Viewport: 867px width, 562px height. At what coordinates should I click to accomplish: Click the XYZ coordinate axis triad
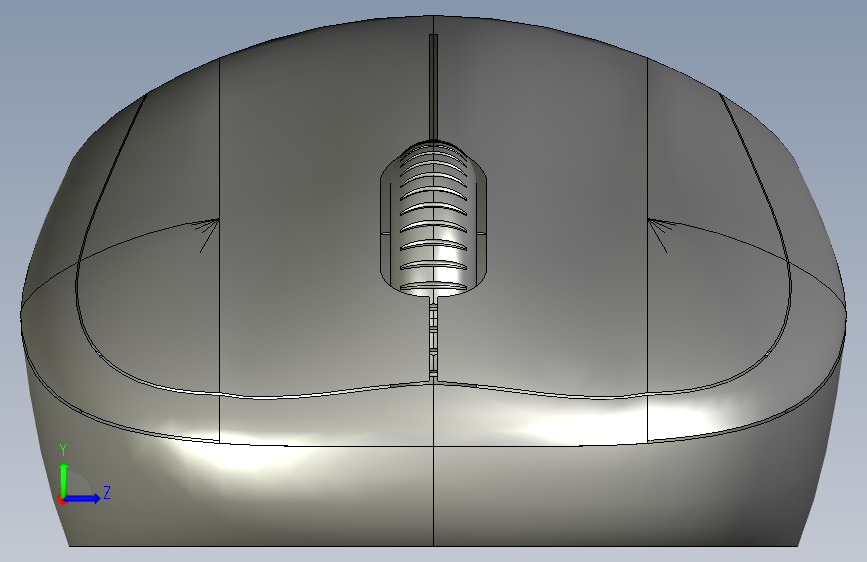pyautogui.click(x=84, y=474)
